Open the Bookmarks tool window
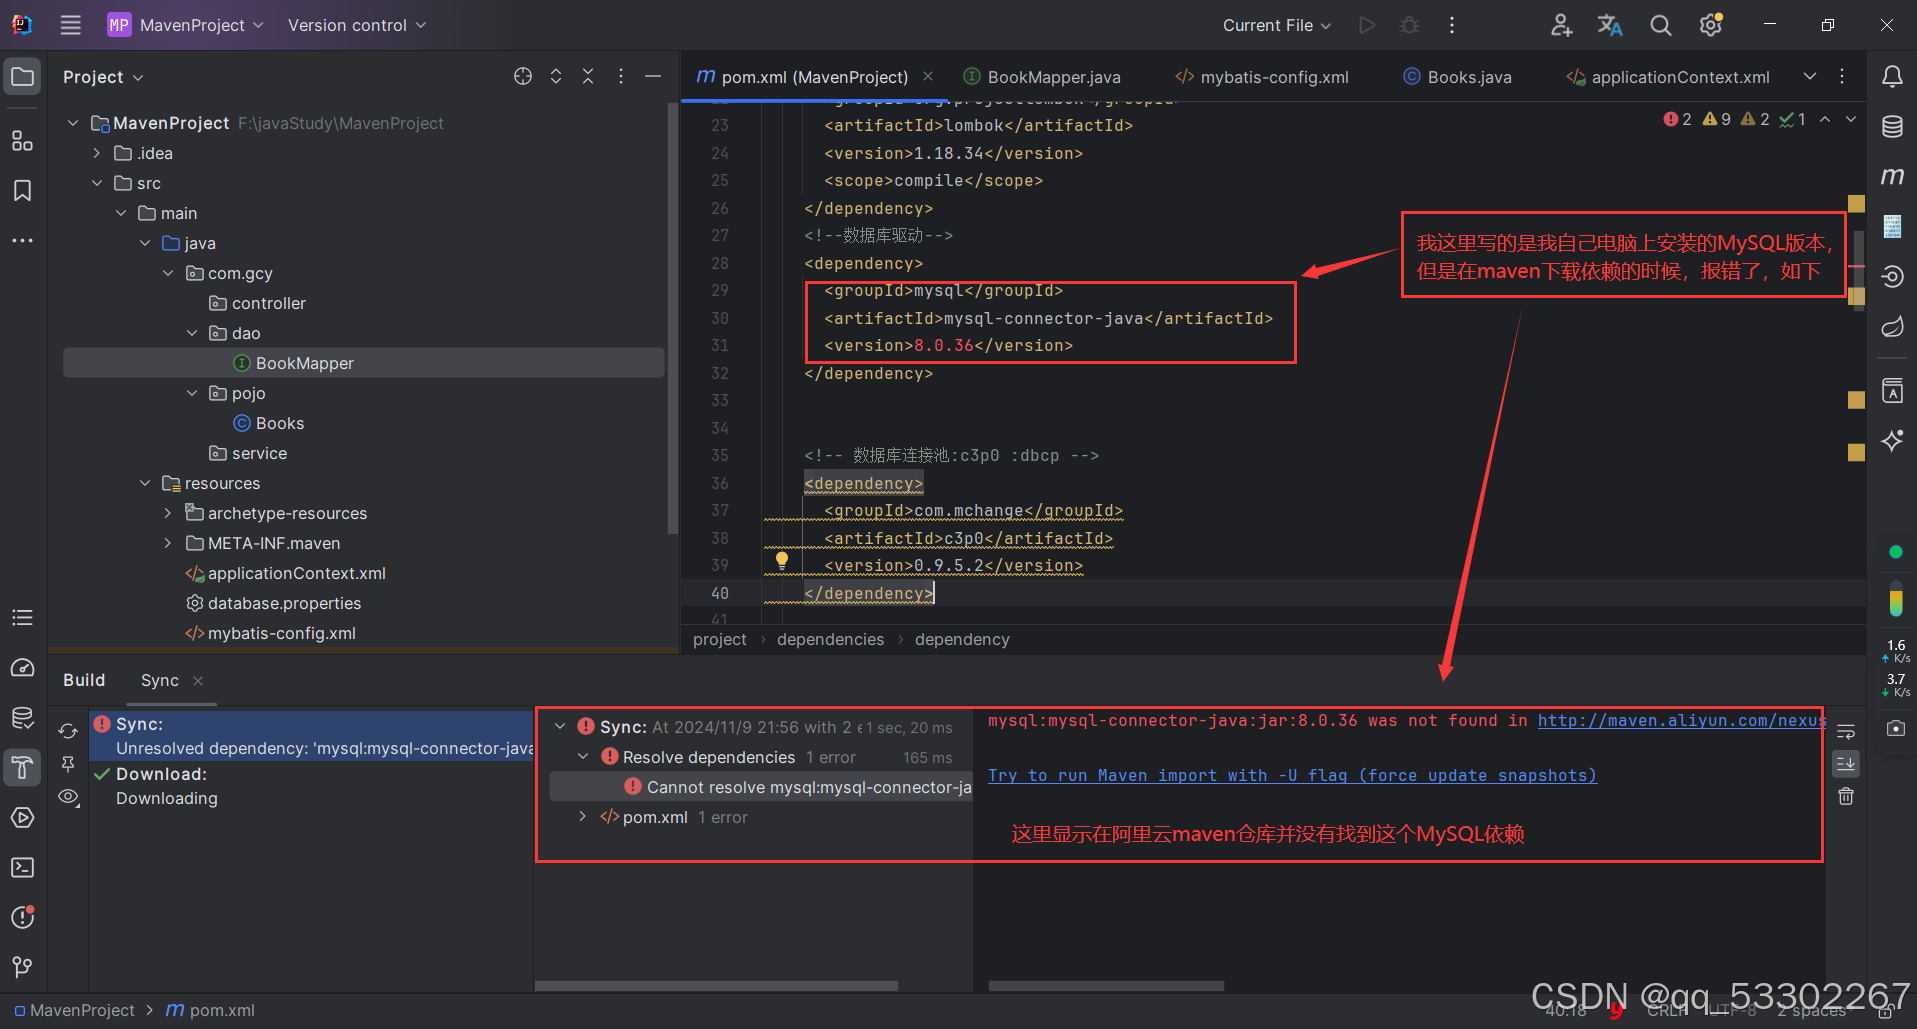 (x=22, y=190)
